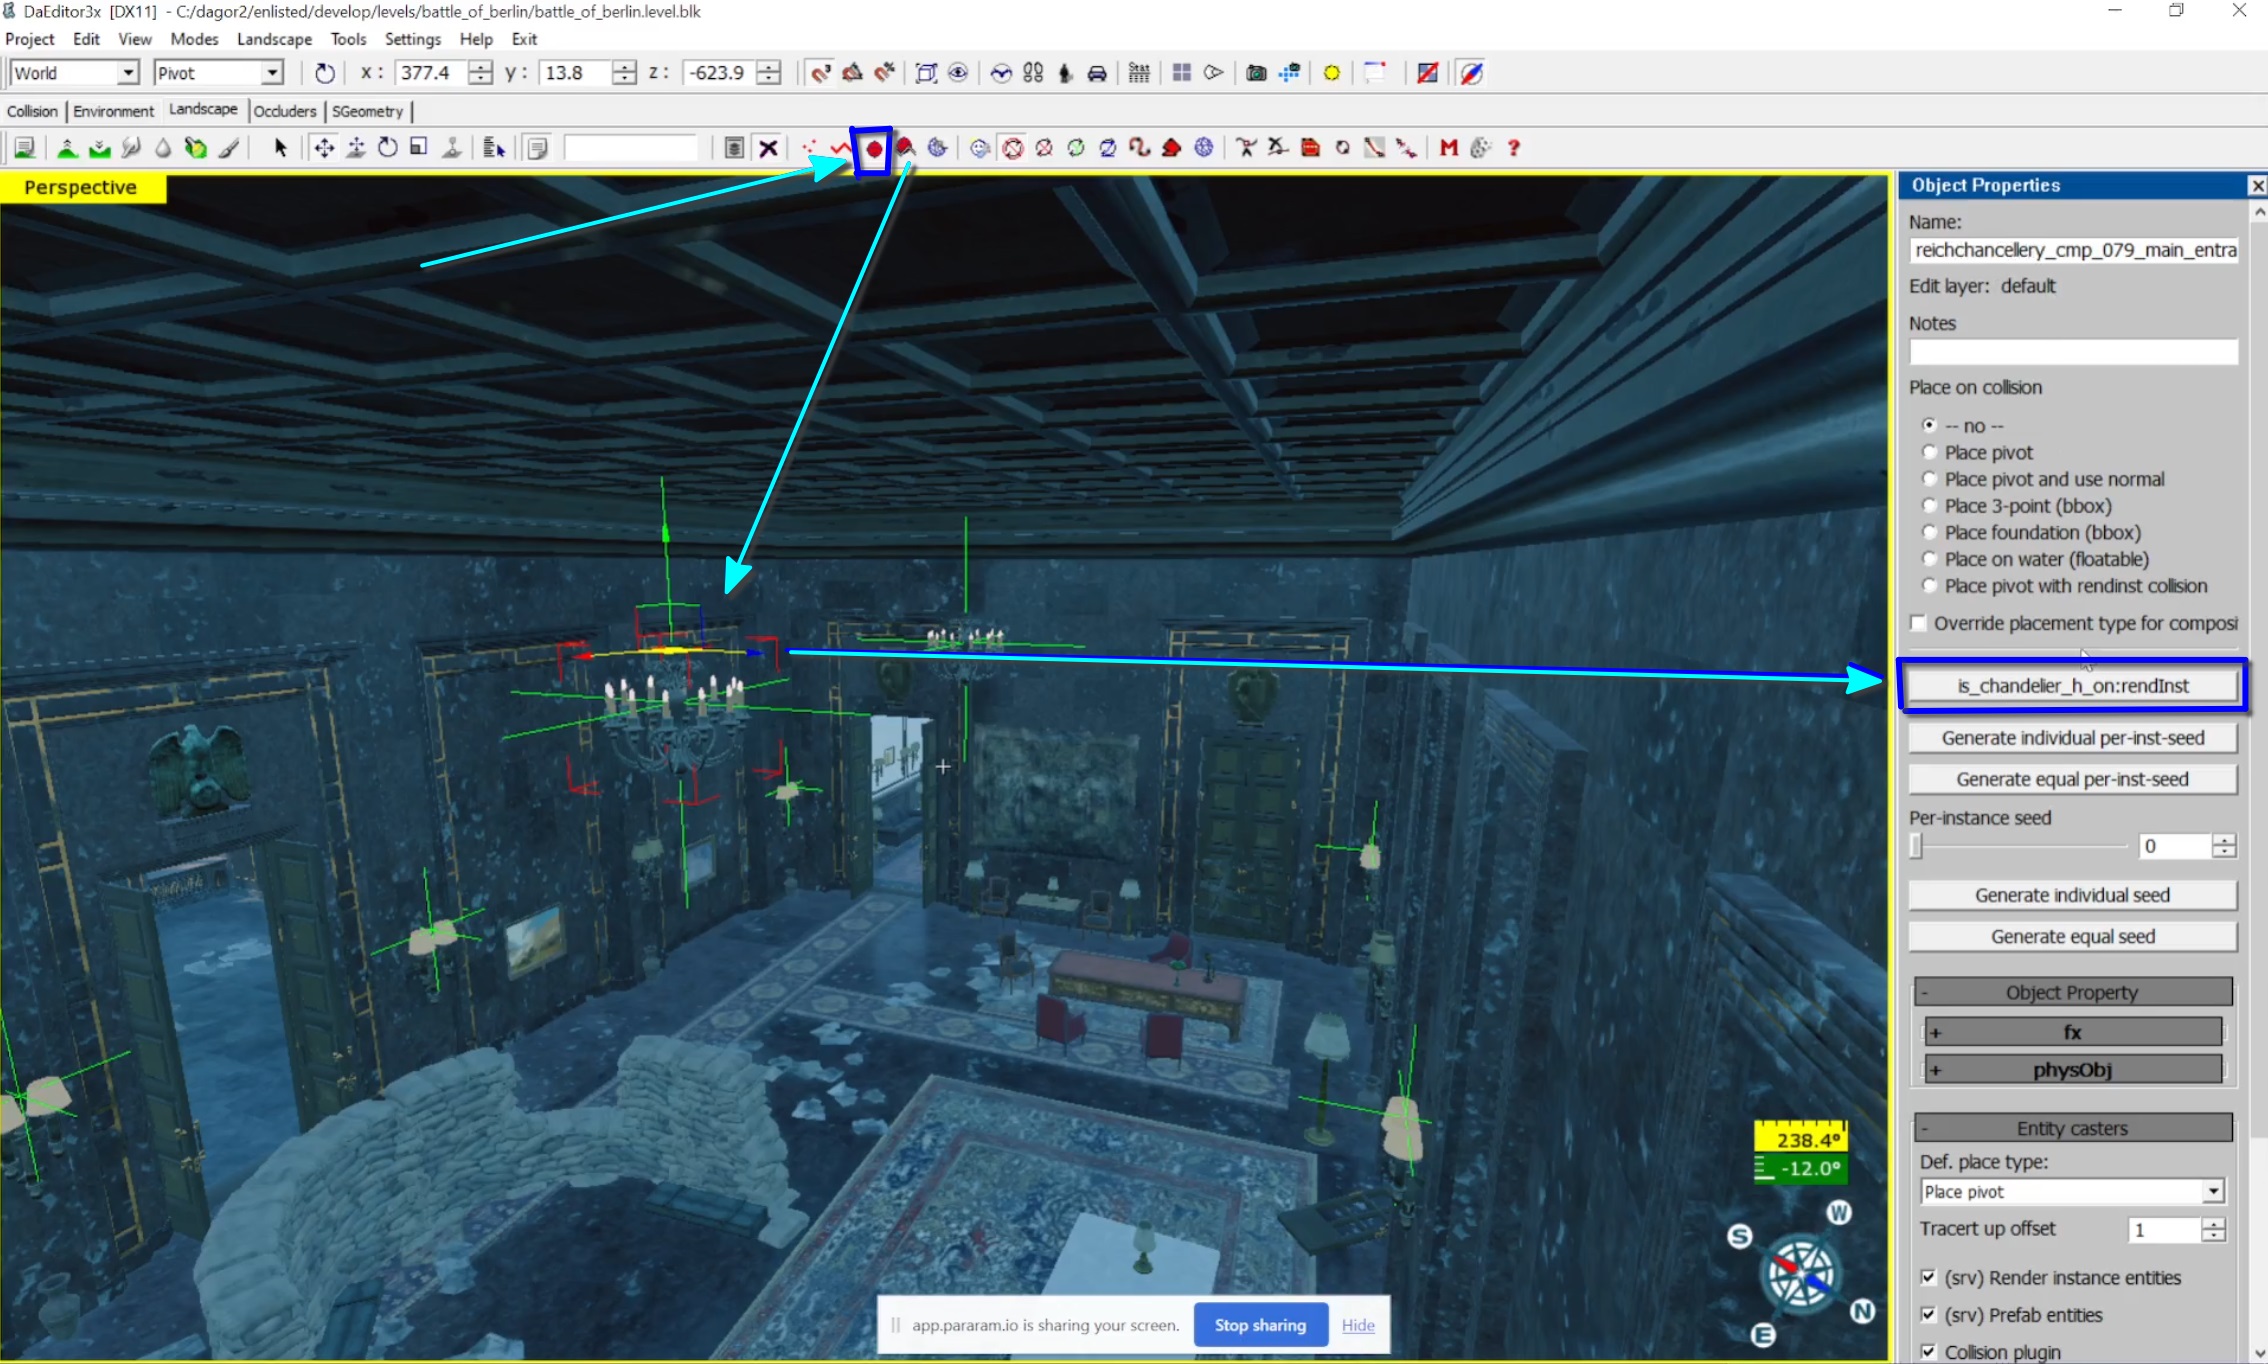Click the is_chandelier_h_on:rendInst button
The width and height of the screenshot is (2268, 1364).
[2072, 686]
